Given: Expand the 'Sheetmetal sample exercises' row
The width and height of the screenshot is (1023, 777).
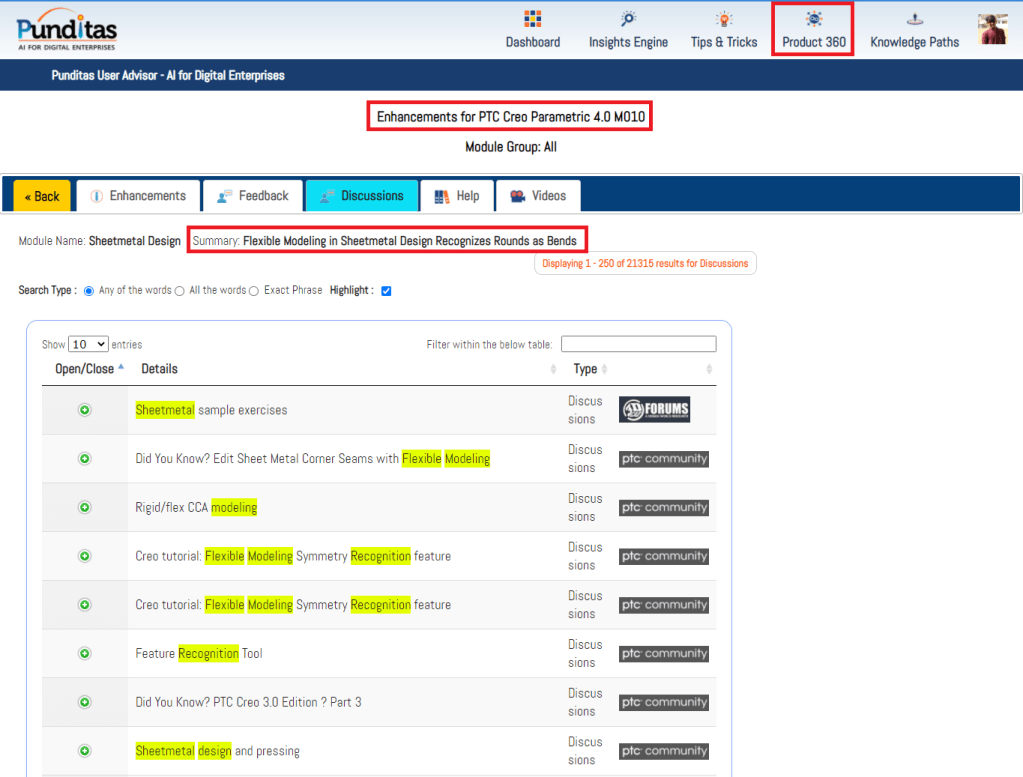Looking at the screenshot, I should tap(85, 410).
